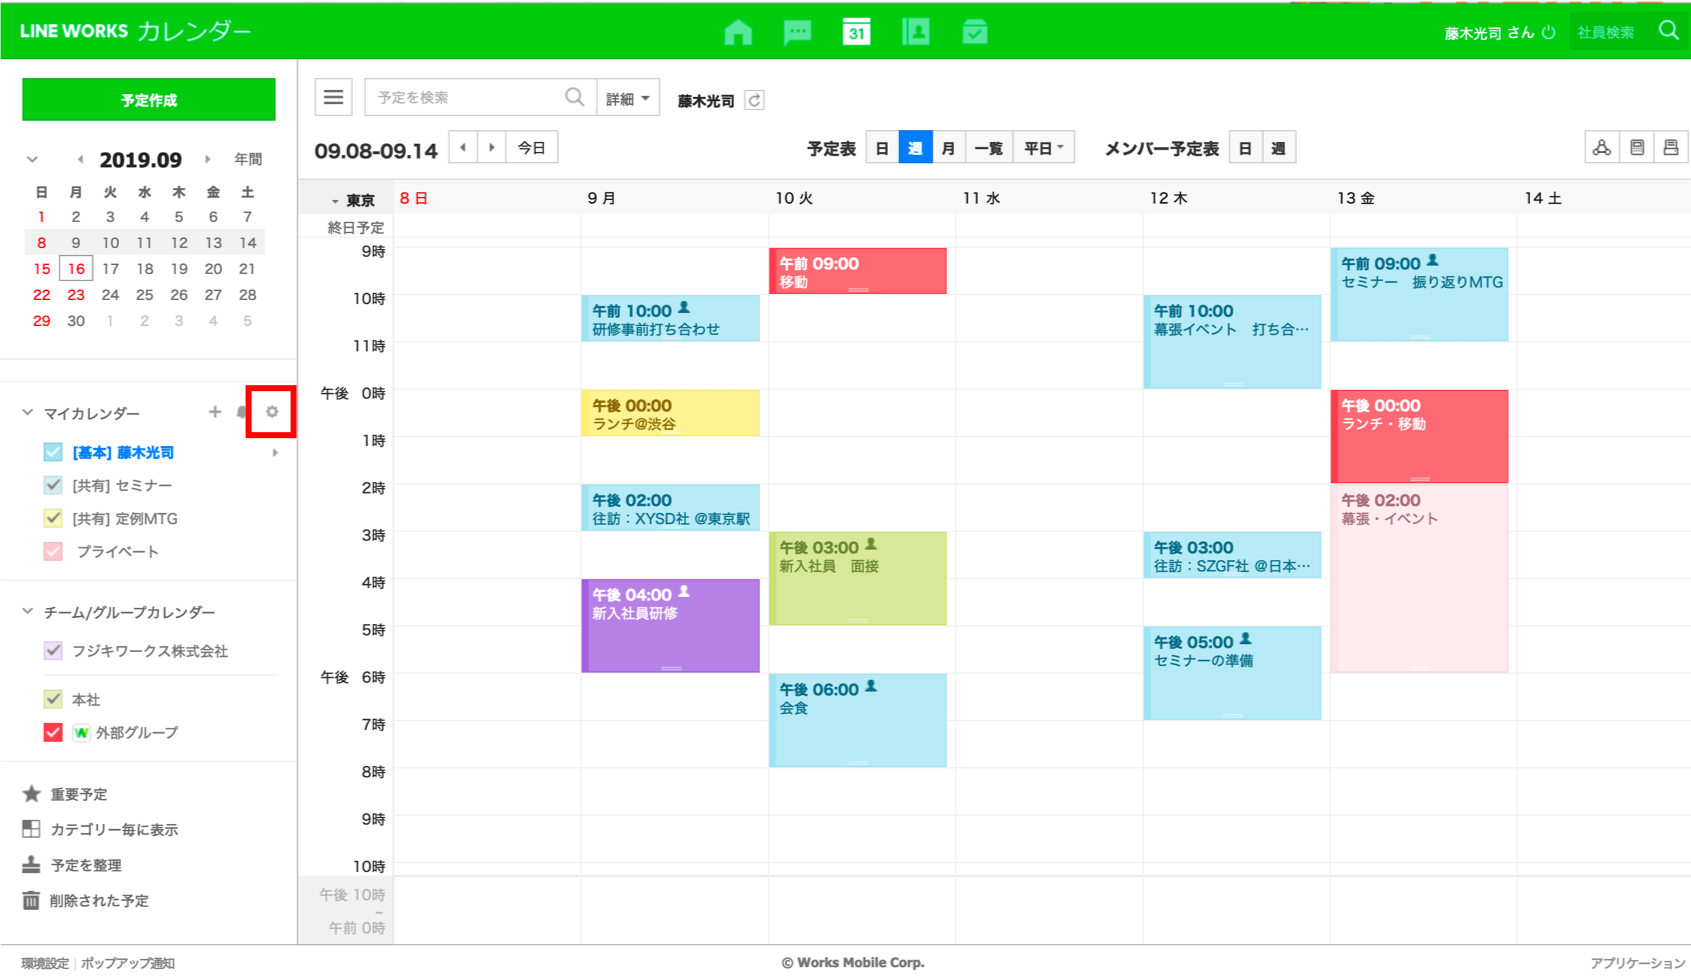This screenshot has width=1691, height=979.
Task: Click the 予定作成 button
Action: pyautogui.click(x=149, y=100)
